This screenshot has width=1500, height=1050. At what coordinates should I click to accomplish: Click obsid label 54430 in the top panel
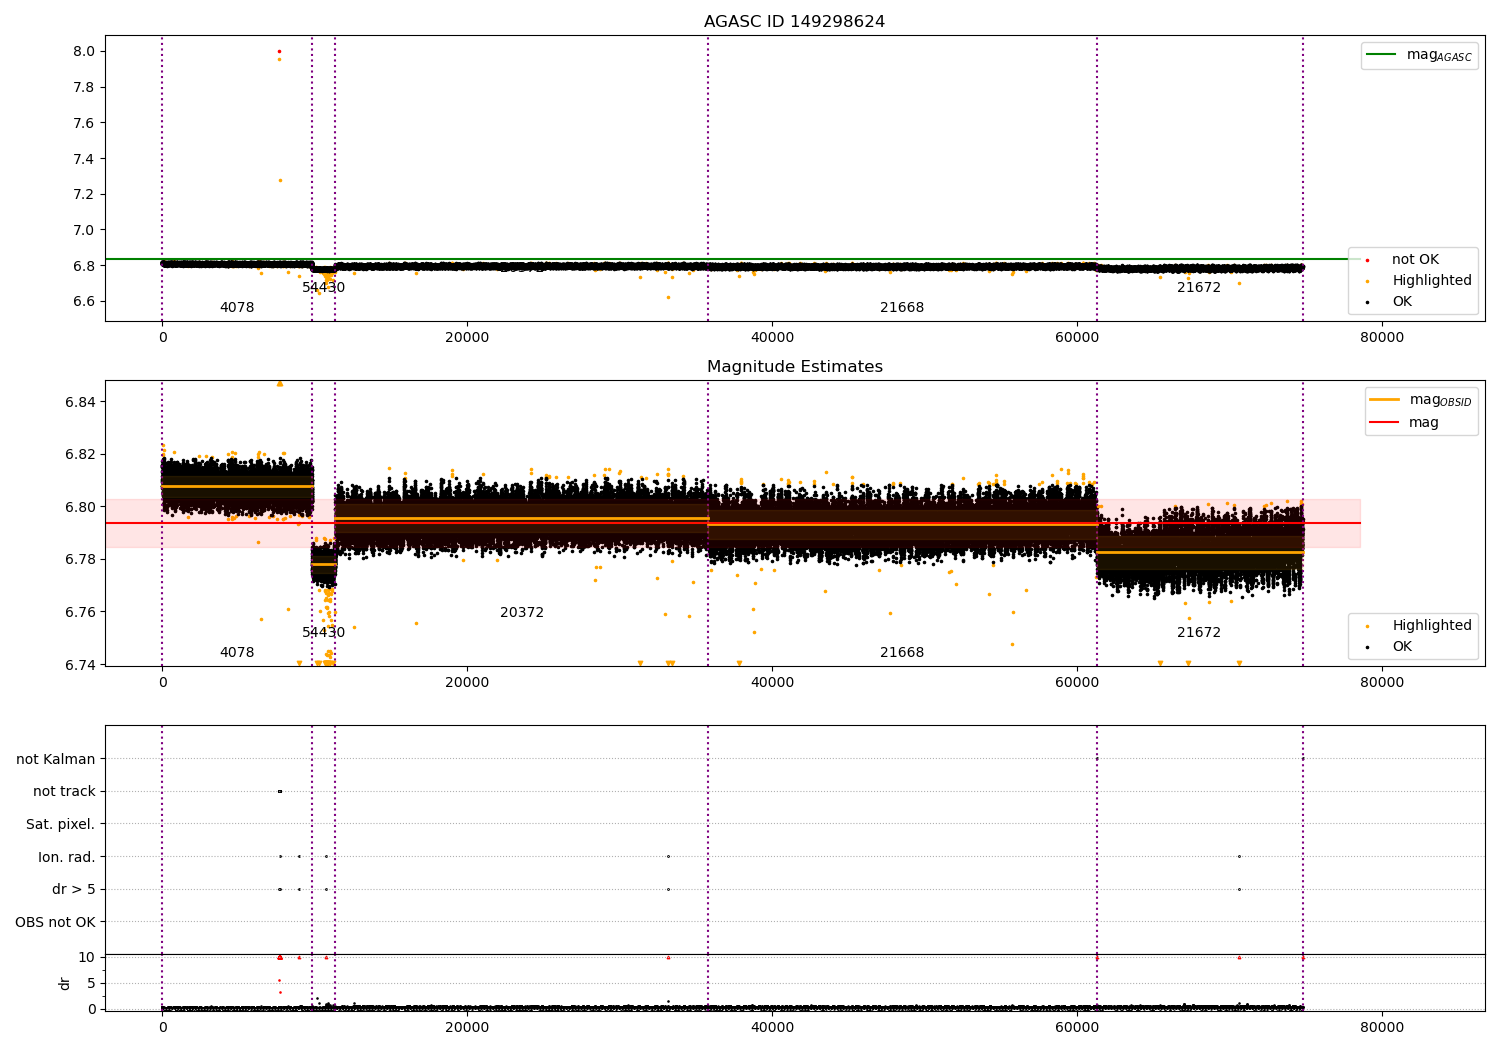323,288
